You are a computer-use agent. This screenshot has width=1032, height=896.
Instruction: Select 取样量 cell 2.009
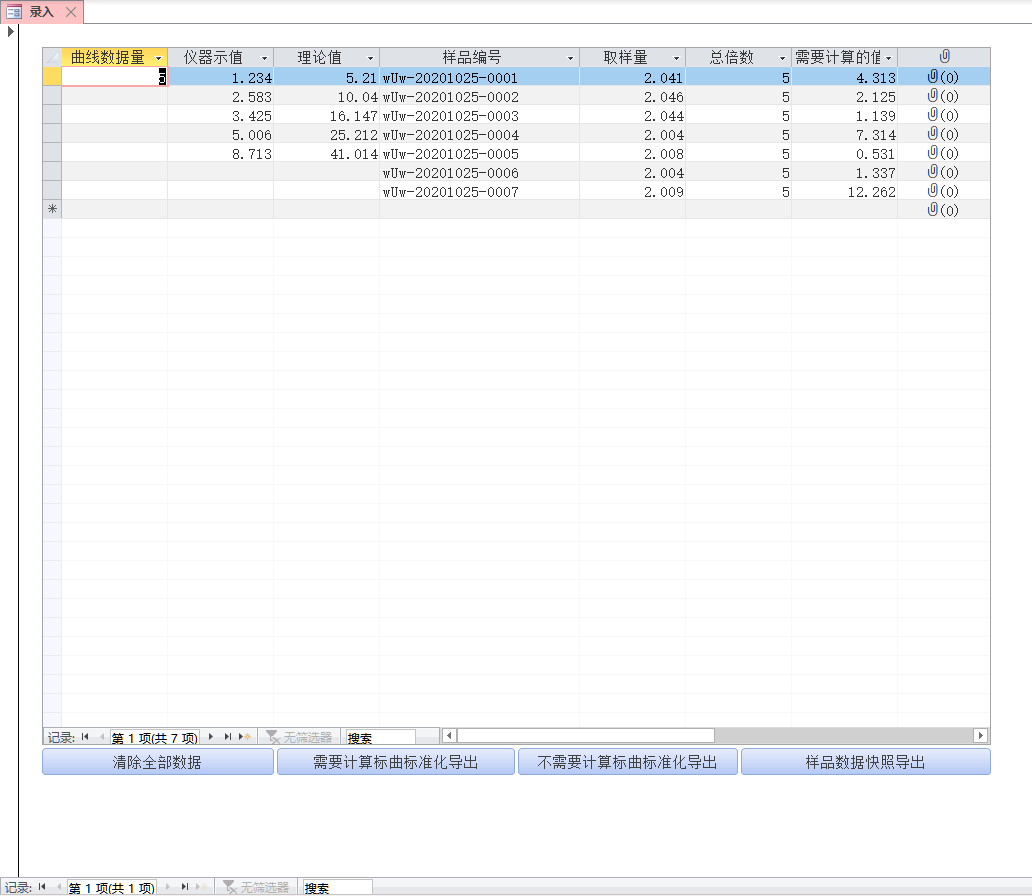pyautogui.click(x=632, y=192)
